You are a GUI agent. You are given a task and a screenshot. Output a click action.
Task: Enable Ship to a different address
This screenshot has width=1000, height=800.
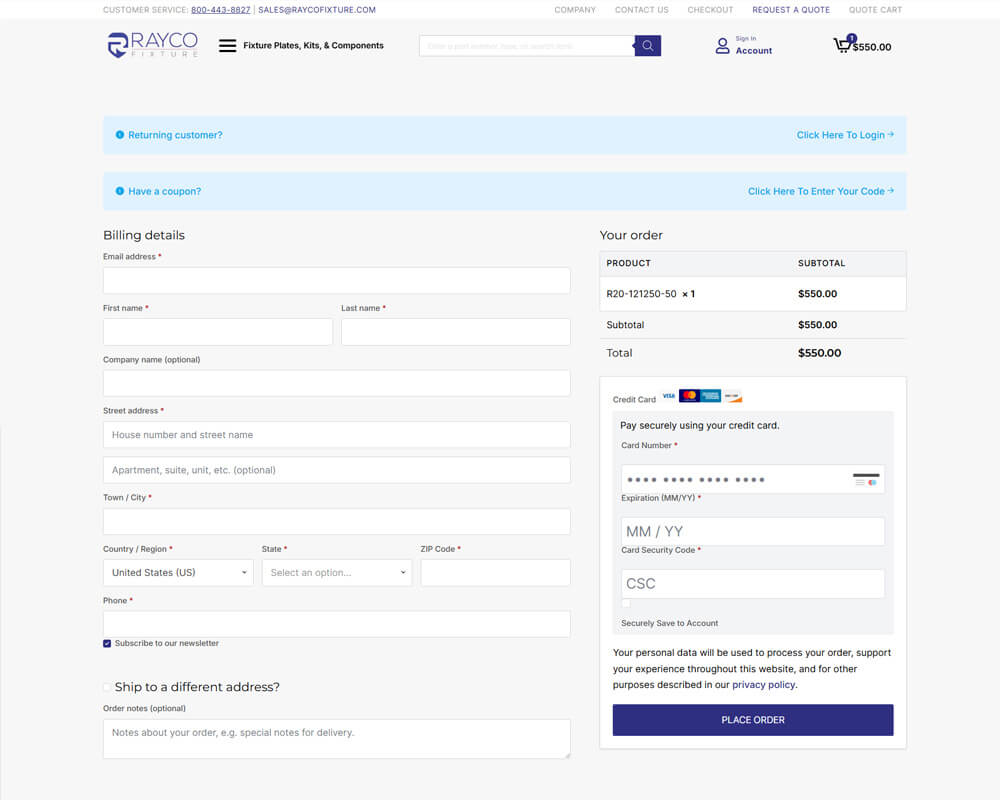[x=108, y=687]
